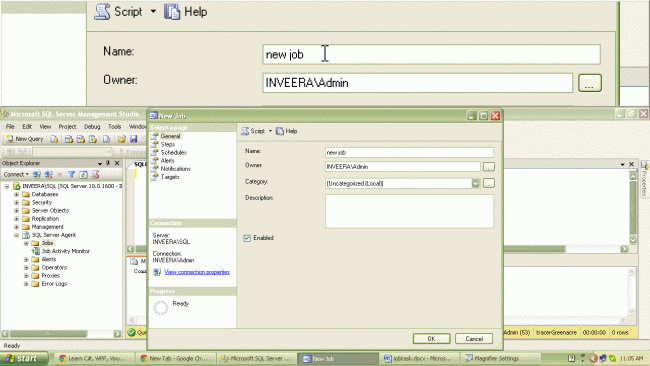This screenshot has height=366, width=650.
Task: Click the Analysis Services DMX Query icon
Action: tap(81, 139)
